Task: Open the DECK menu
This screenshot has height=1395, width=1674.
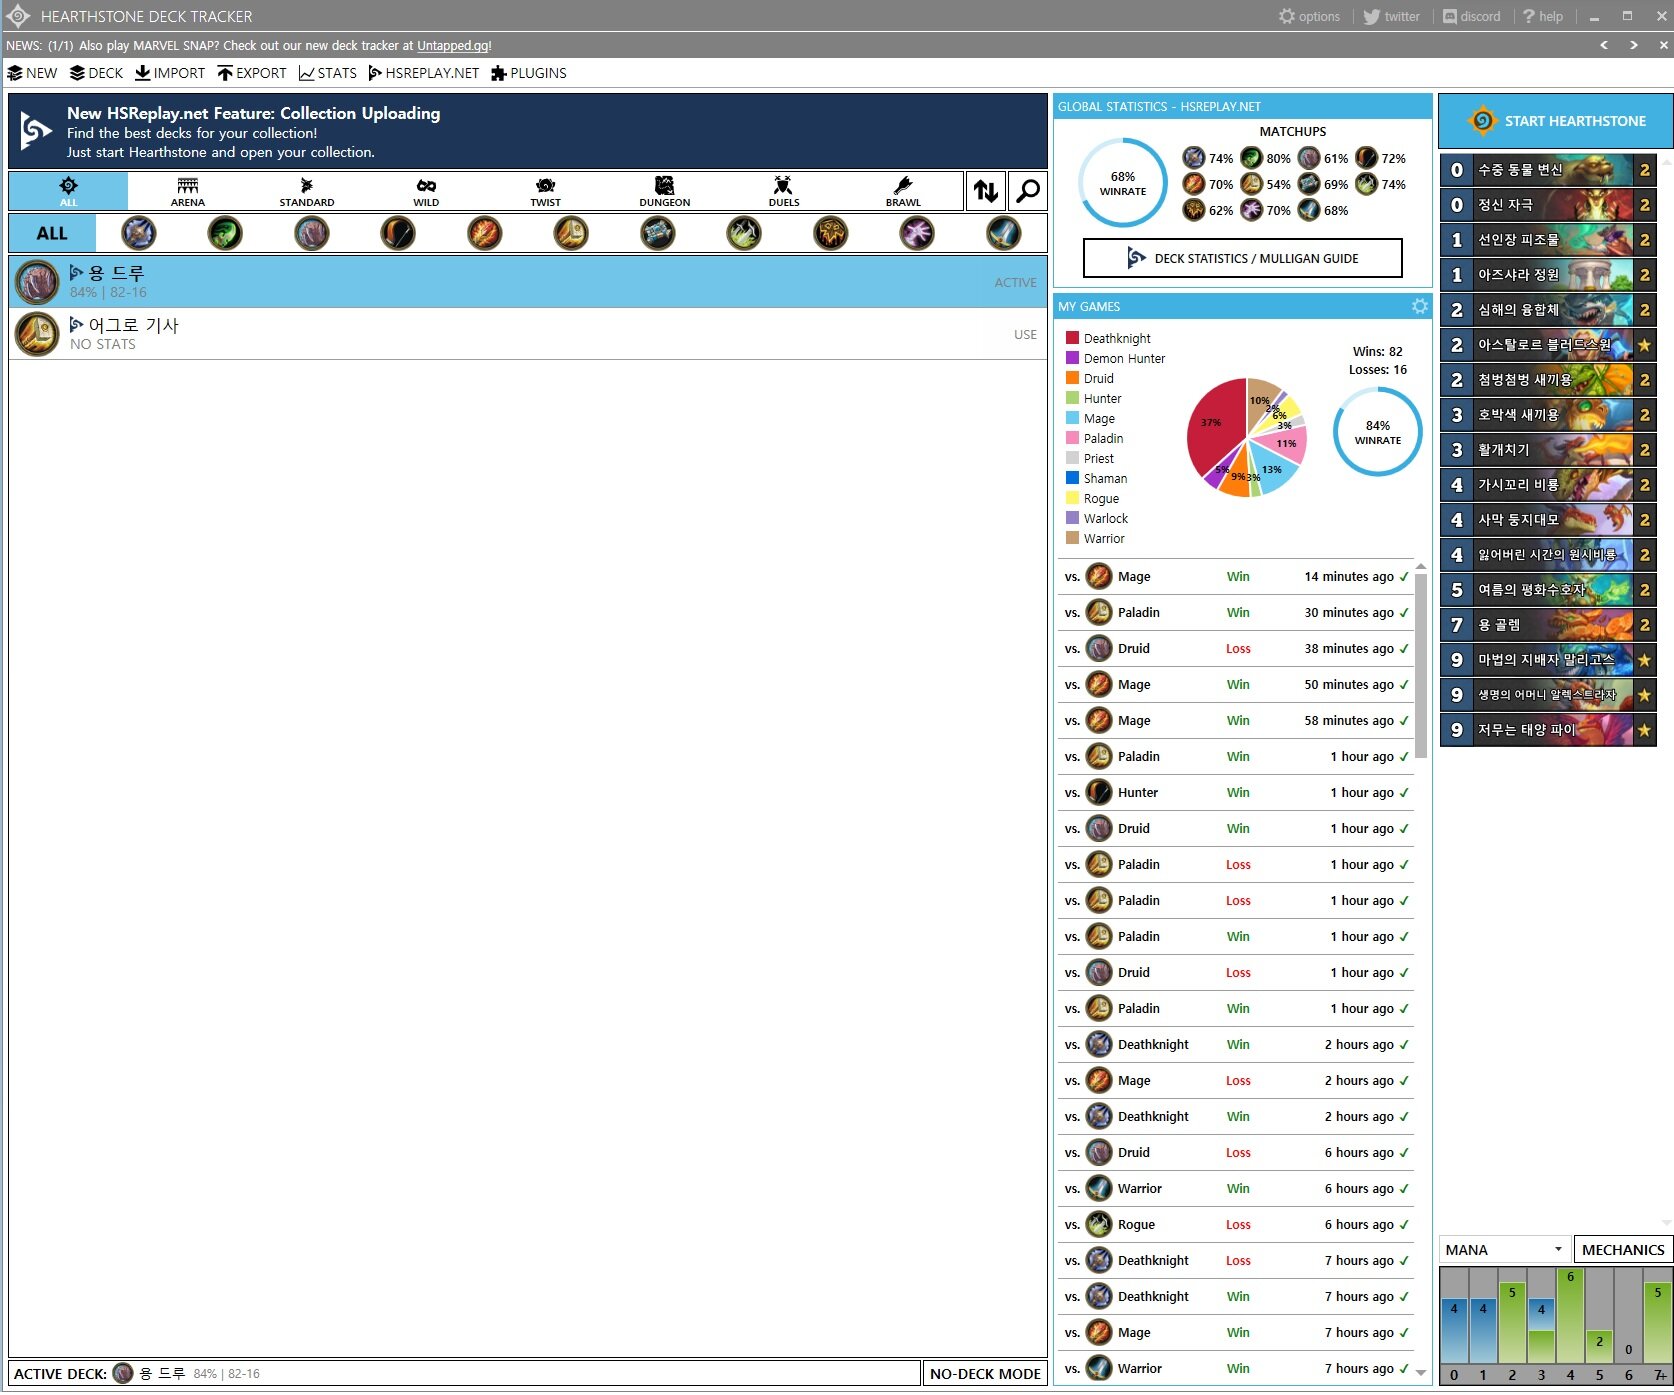Action: click(96, 73)
